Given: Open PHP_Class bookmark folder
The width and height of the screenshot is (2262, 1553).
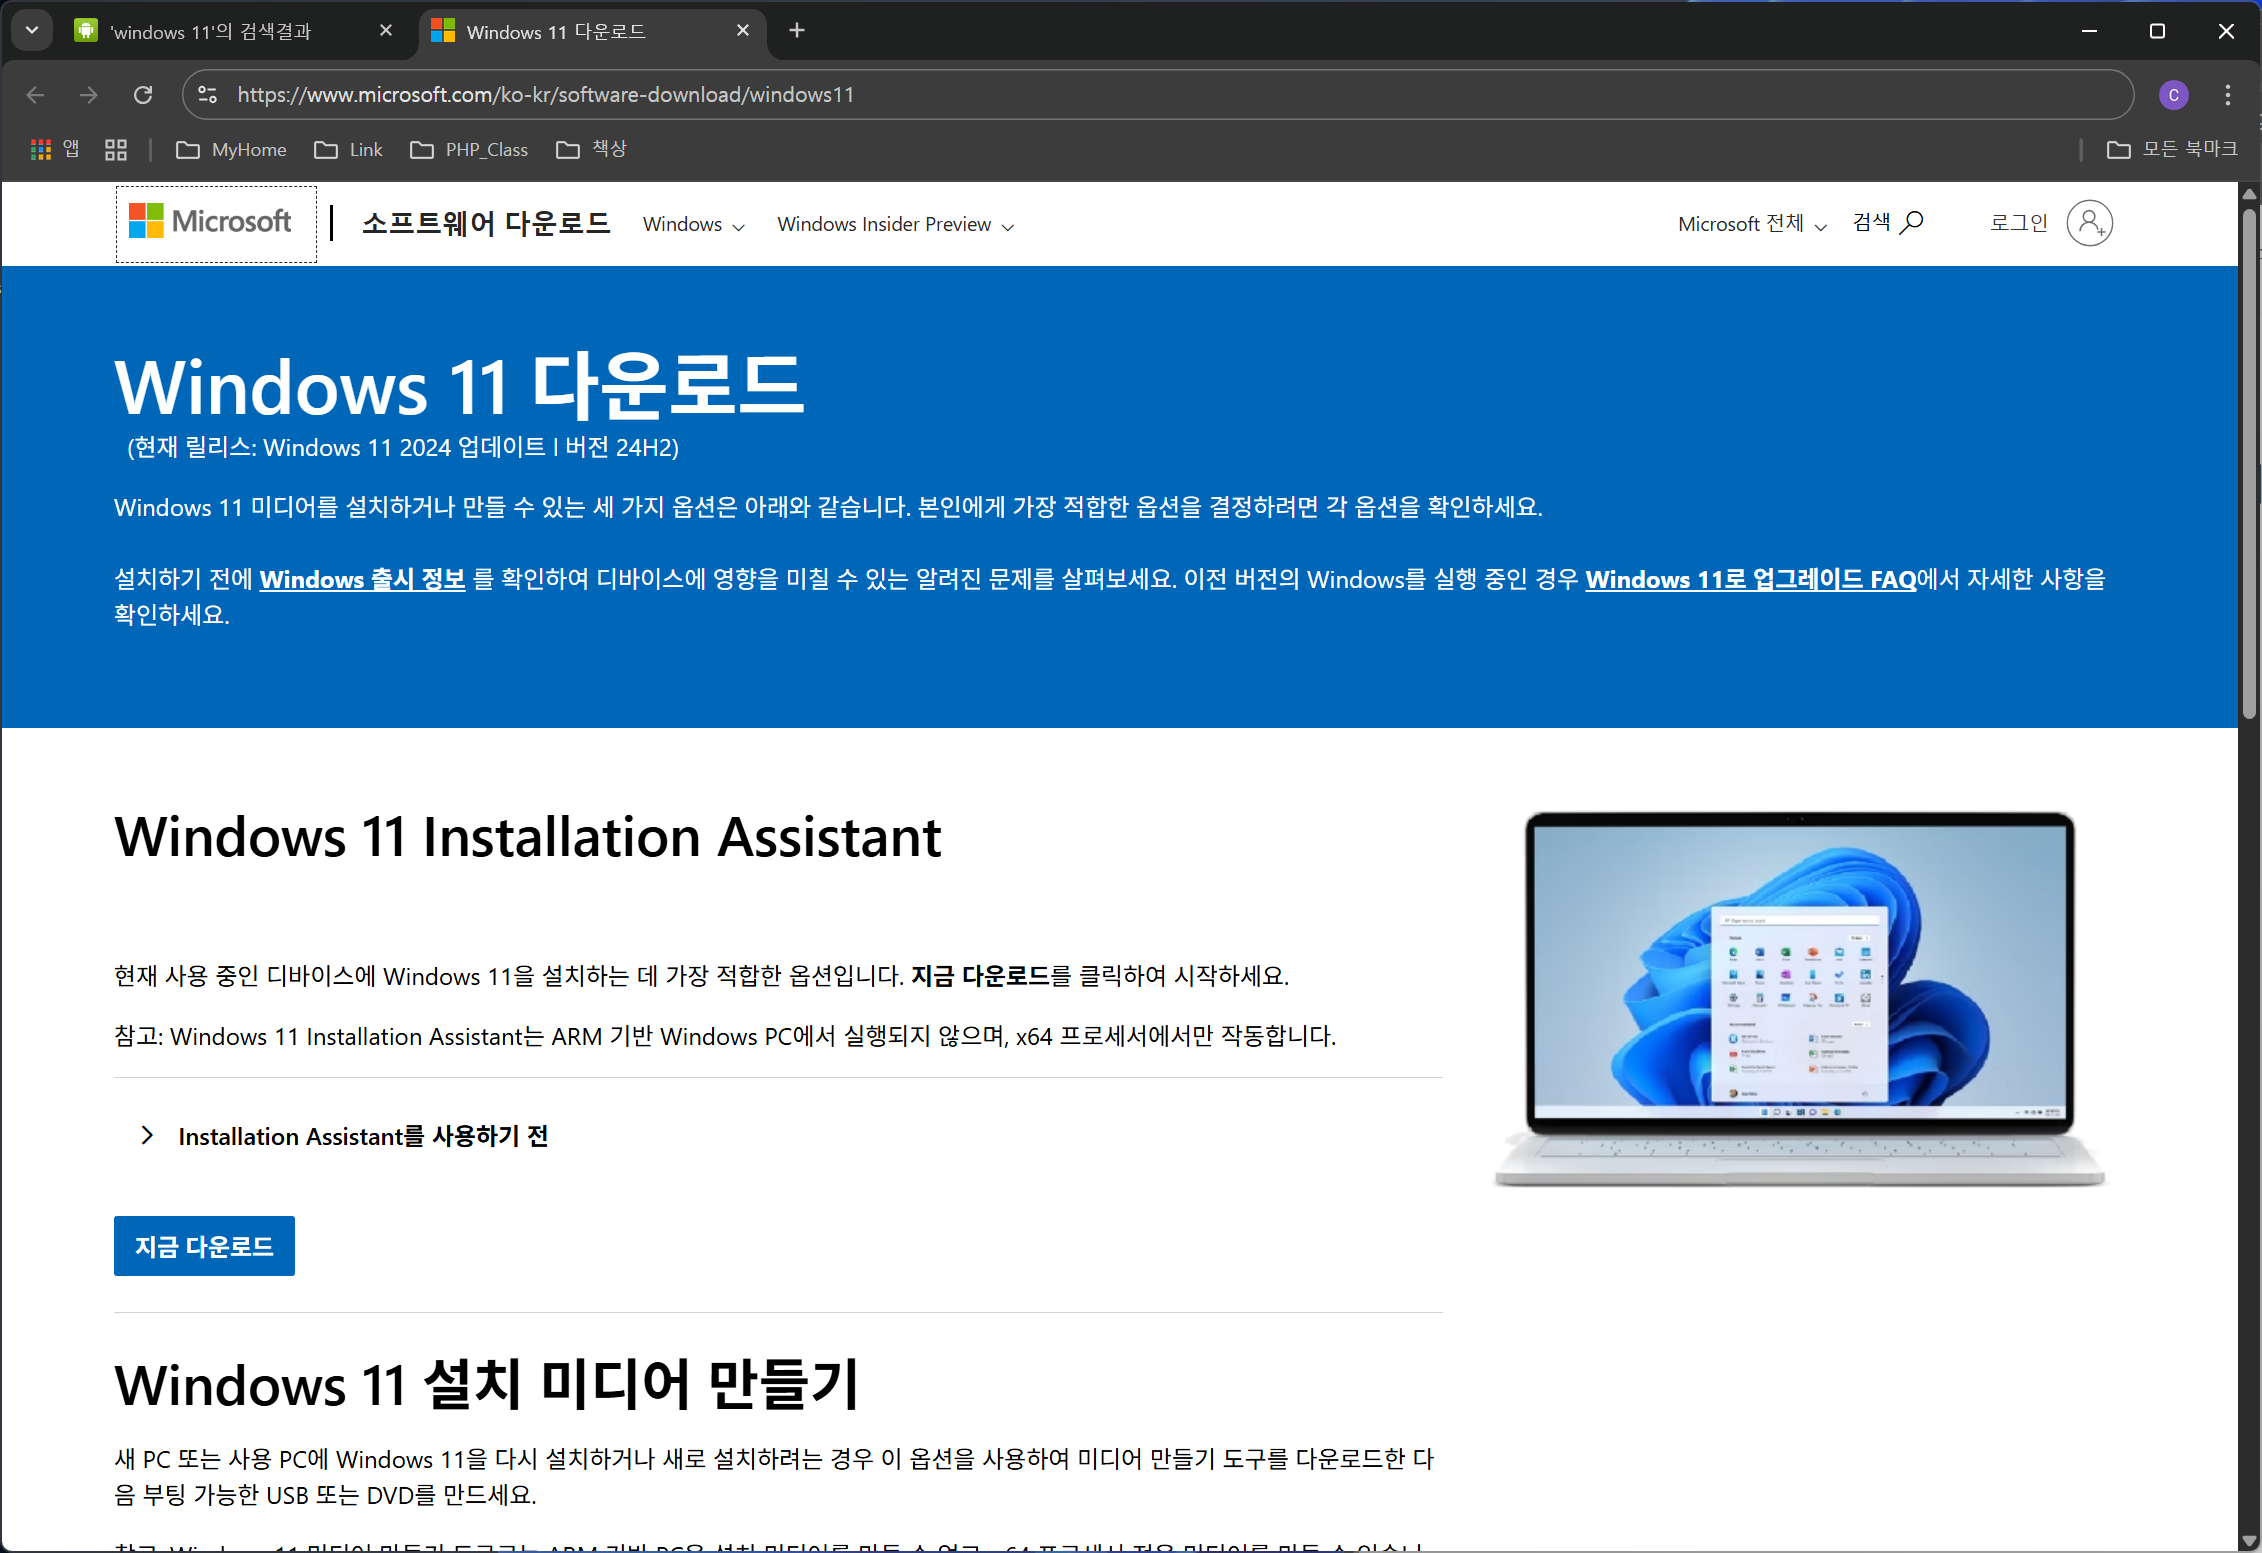Looking at the screenshot, I should coord(469,149).
